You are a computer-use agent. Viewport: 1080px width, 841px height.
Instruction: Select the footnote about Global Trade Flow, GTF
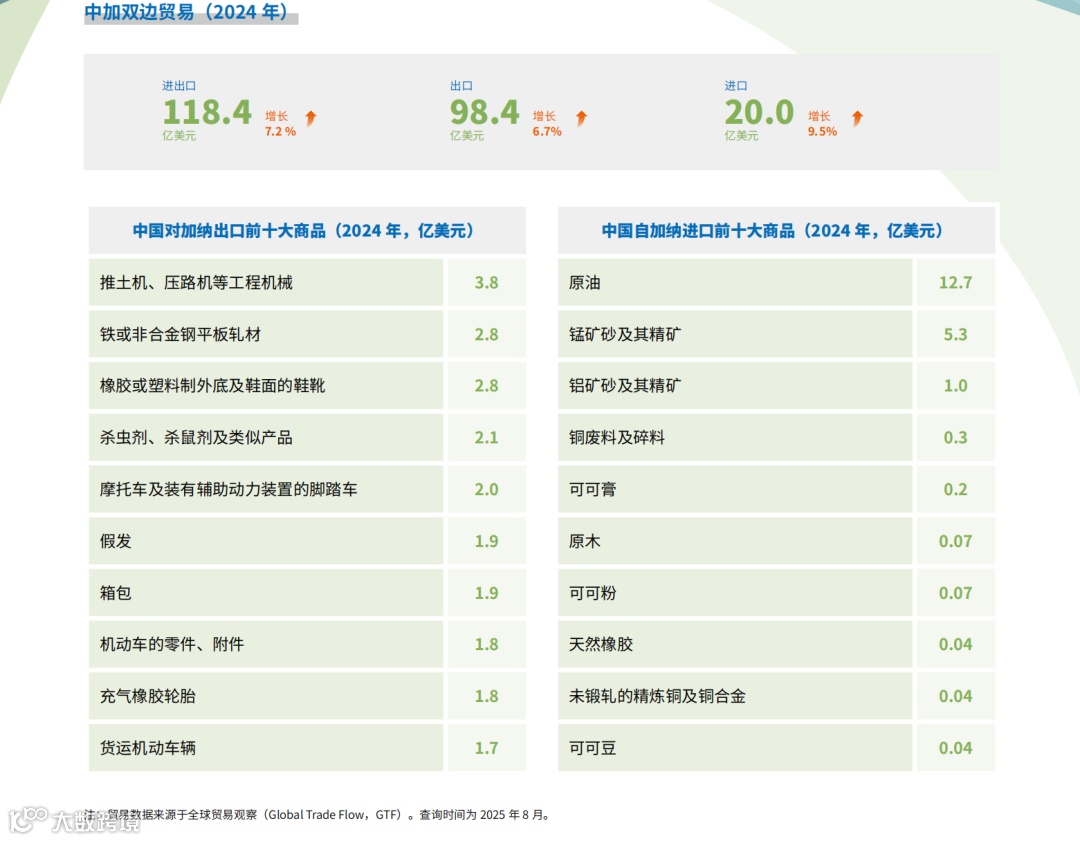[x=318, y=815]
